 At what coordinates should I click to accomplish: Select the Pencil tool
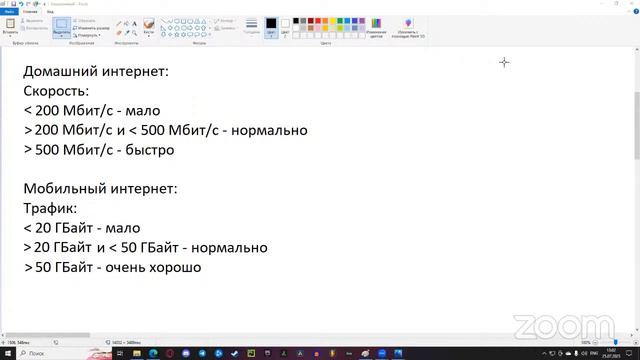pos(119,24)
